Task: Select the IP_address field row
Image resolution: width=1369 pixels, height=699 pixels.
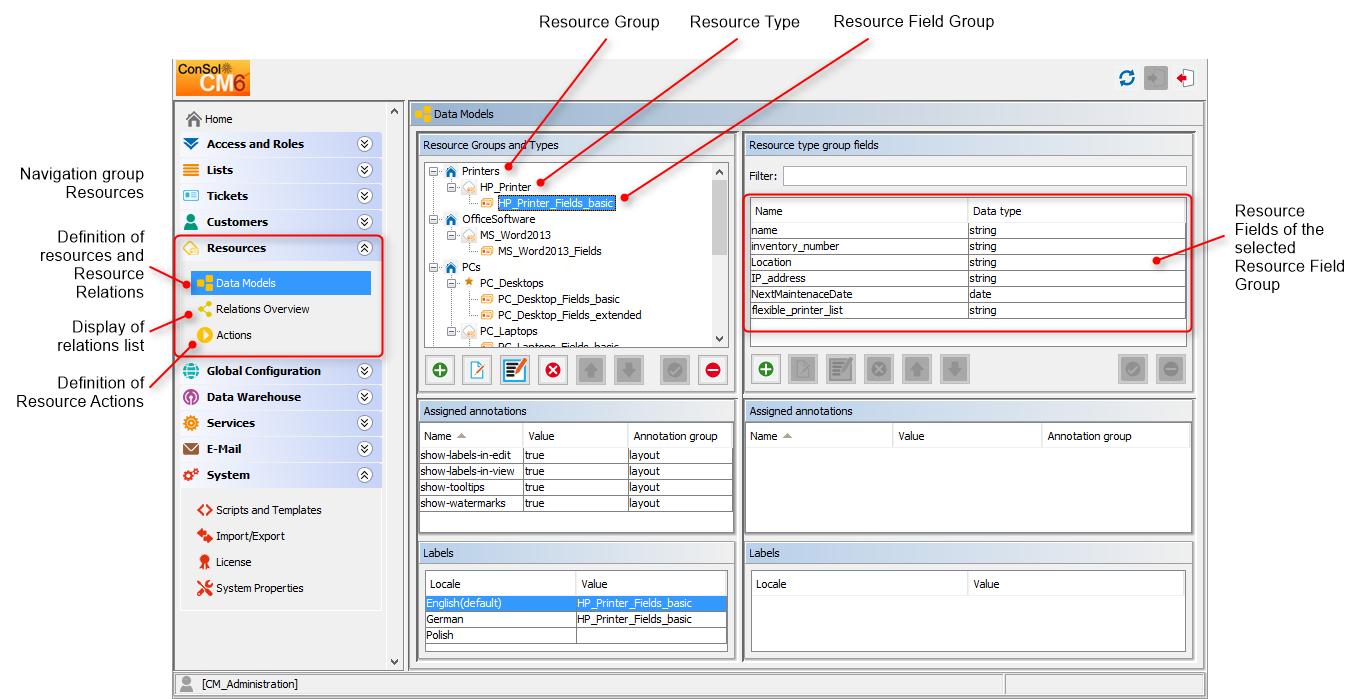Action: [x=968, y=278]
